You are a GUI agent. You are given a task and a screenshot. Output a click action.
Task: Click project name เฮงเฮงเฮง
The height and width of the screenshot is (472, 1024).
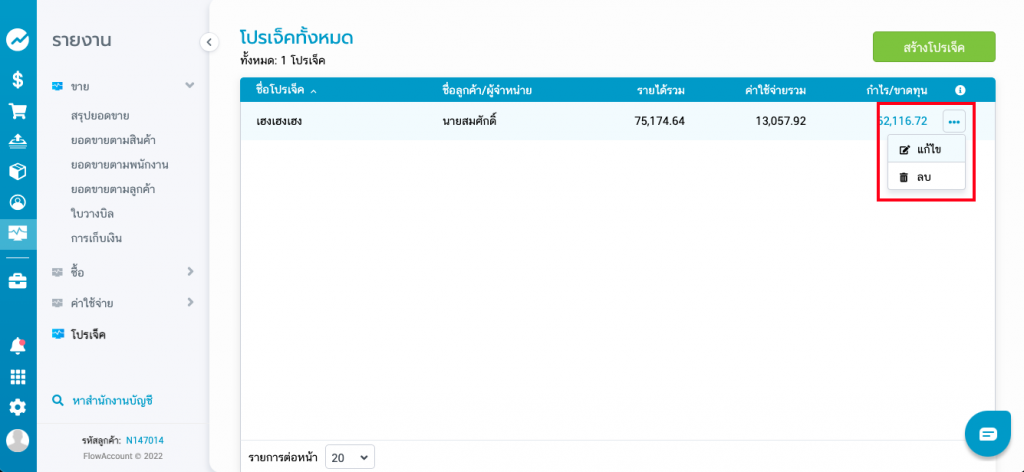click(279, 121)
